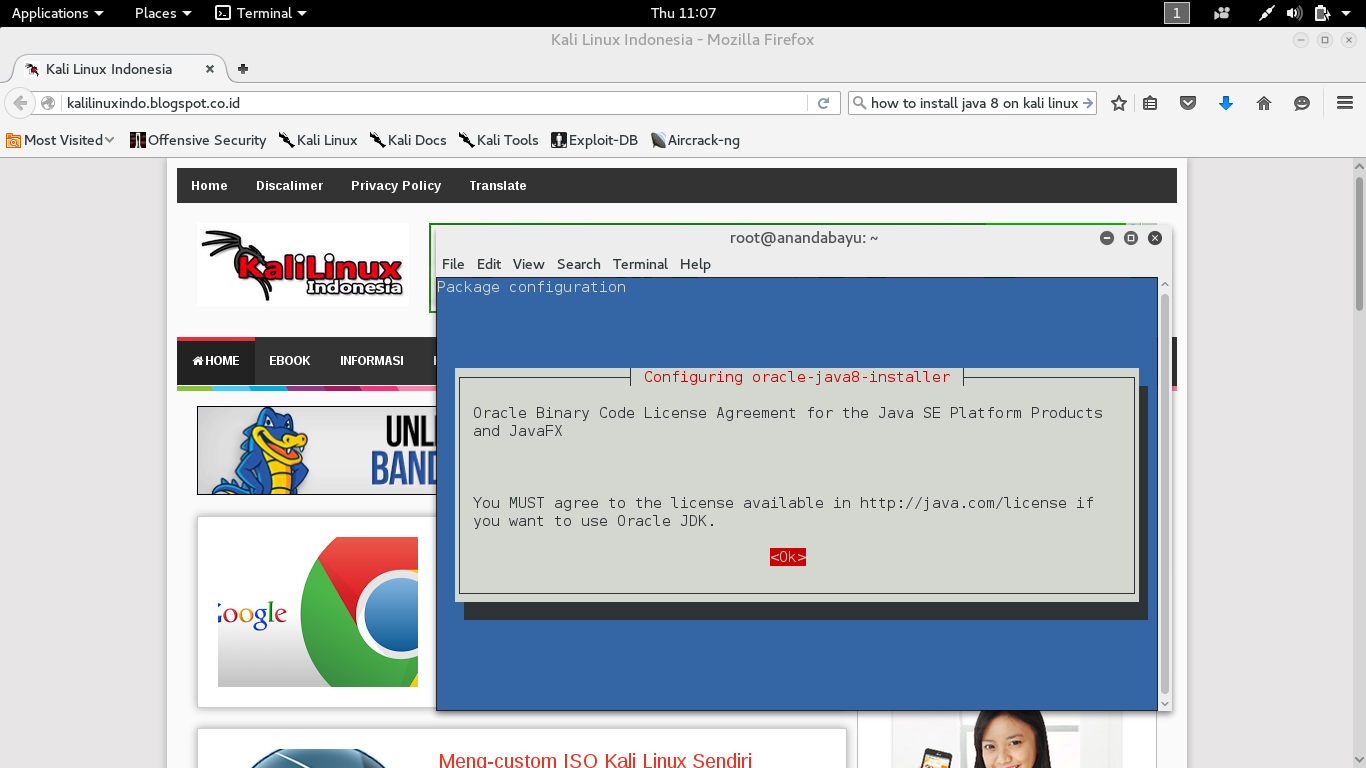Screen dimensions: 1366x768
Task: Click the Firefox search box field
Action: pyautogui.click(x=974, y=103)
